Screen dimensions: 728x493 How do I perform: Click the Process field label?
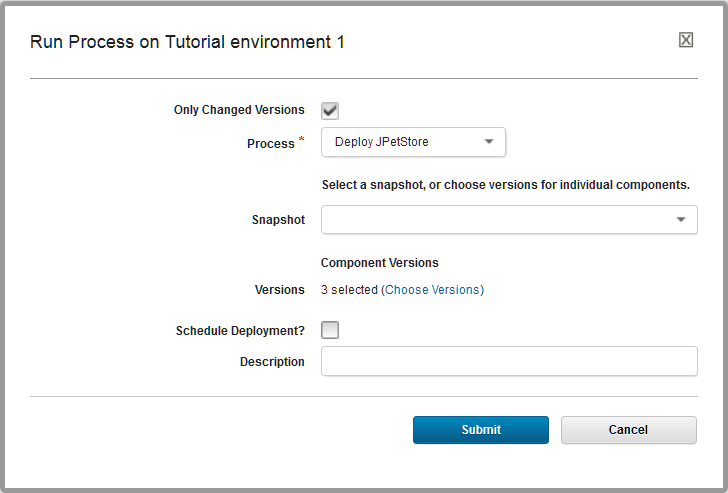tap(271, 144)
